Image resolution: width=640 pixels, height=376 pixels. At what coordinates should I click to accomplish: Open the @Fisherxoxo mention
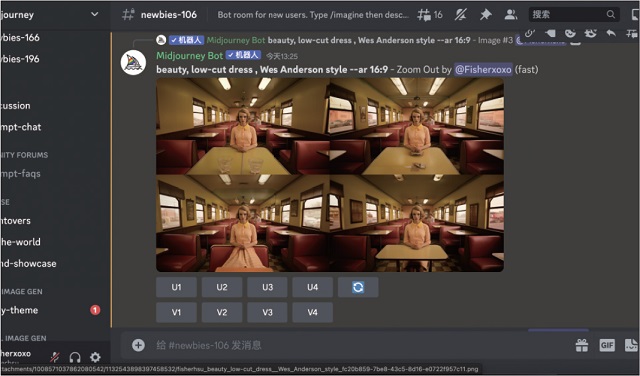click(483, 70)
